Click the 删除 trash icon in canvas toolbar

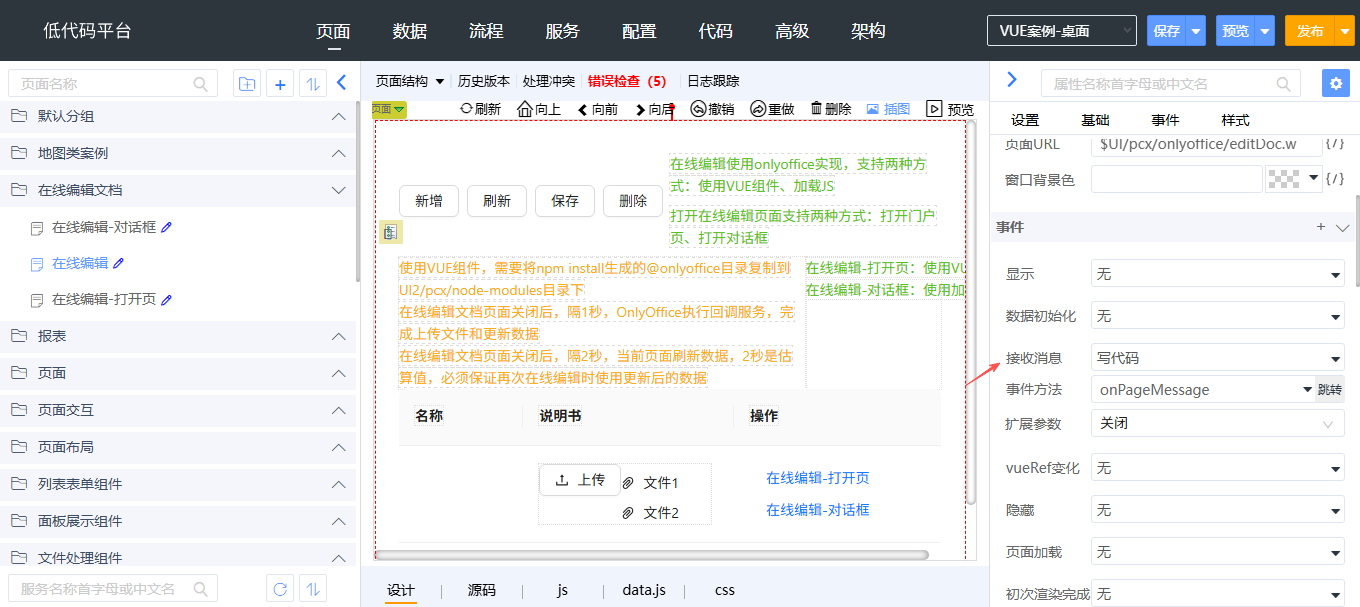pos(817,108)
